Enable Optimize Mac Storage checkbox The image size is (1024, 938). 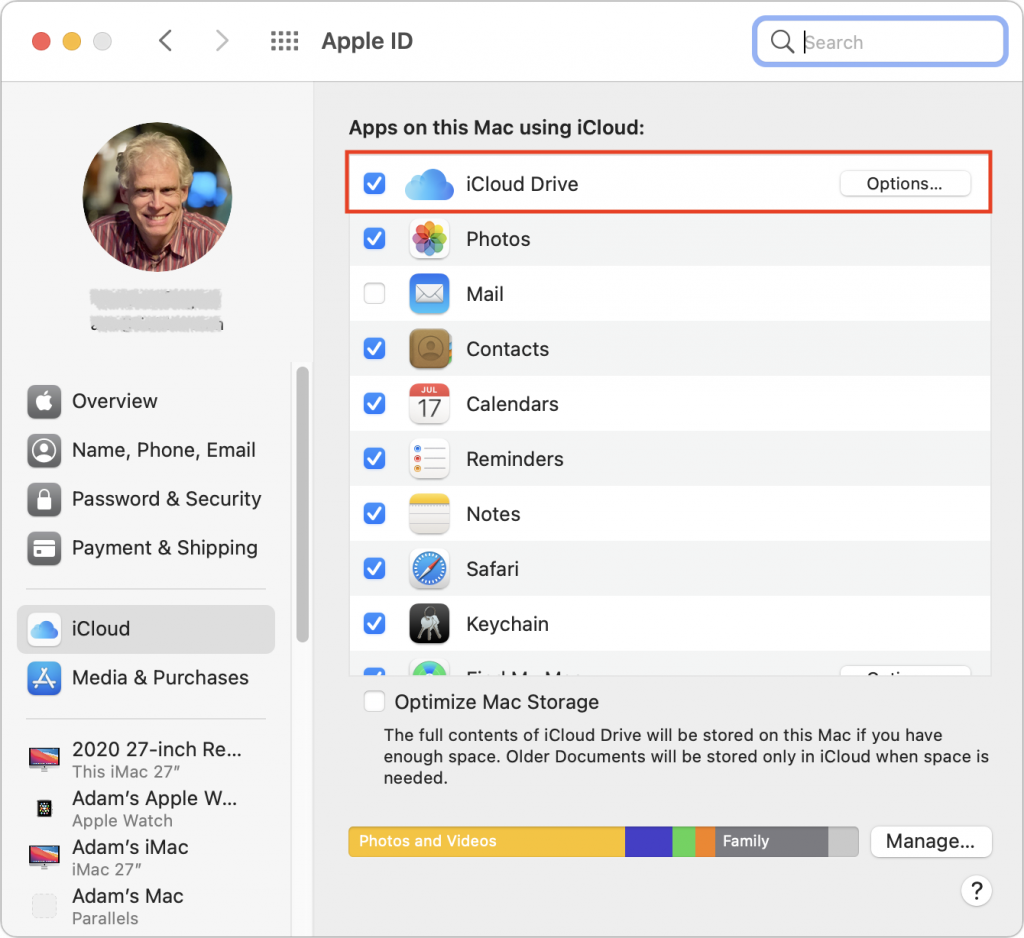click(x=374, y=702)
